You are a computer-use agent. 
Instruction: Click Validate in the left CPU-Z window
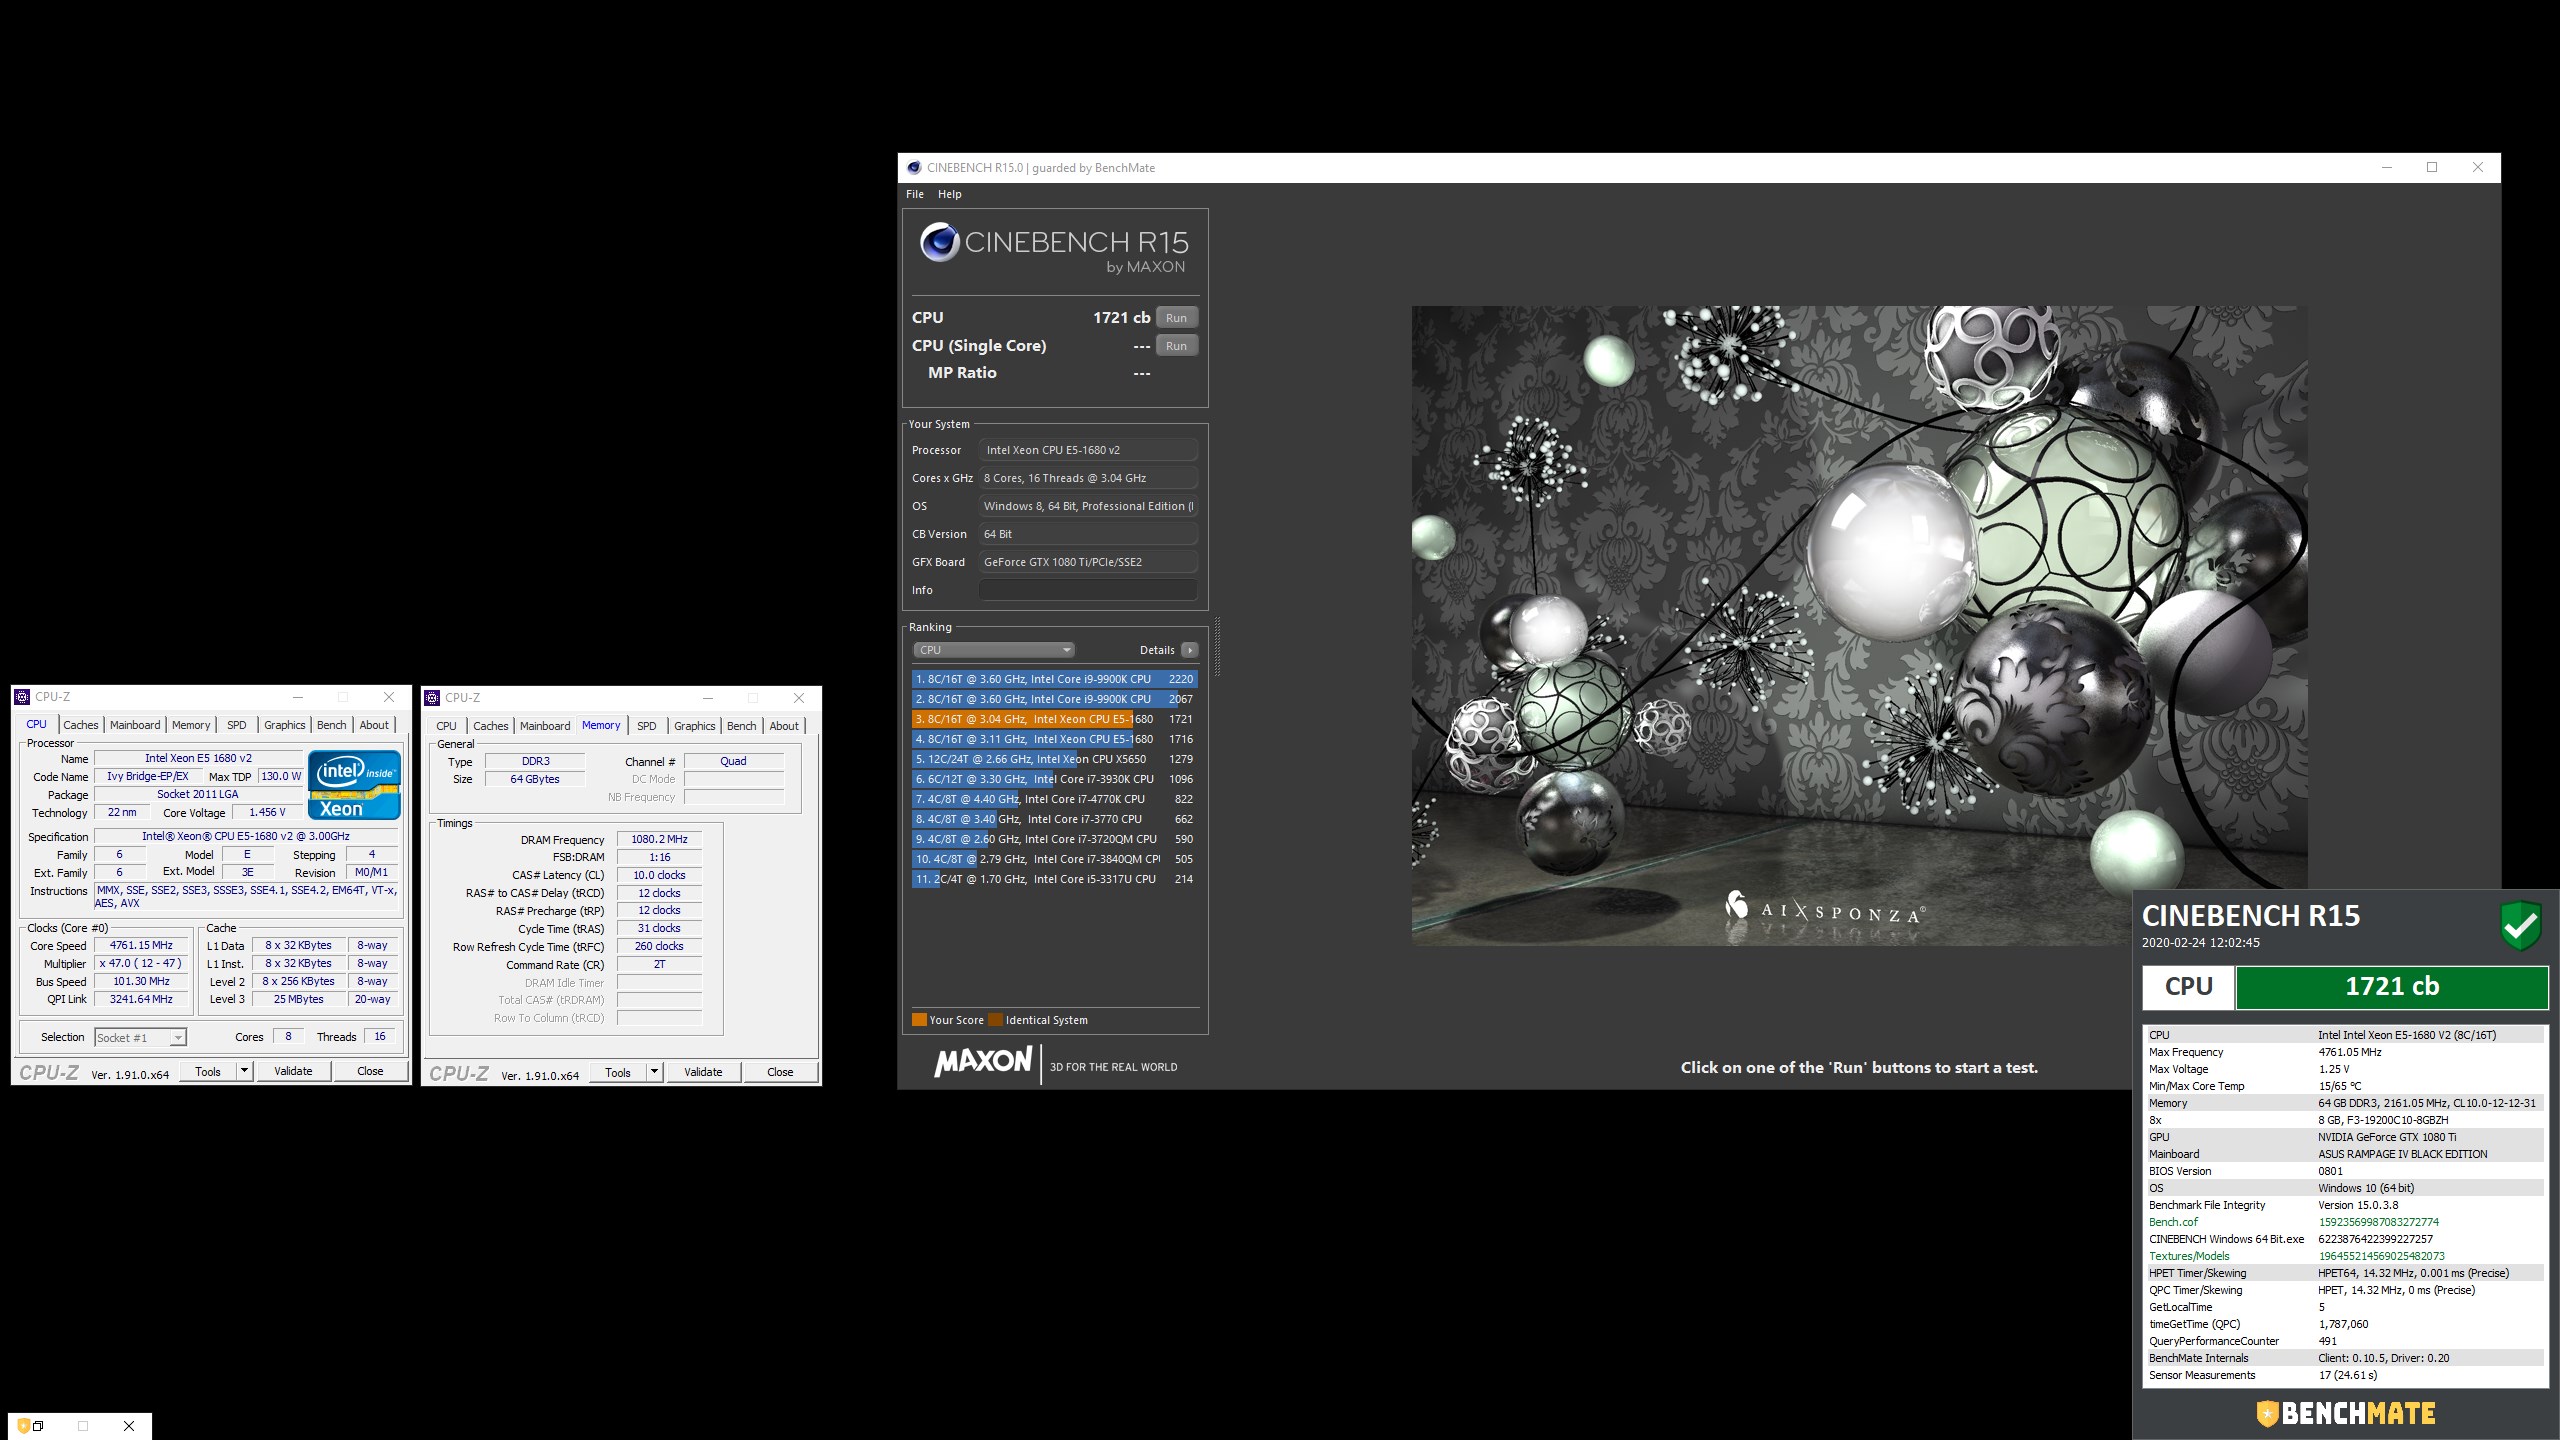[x=293, y=1071]
